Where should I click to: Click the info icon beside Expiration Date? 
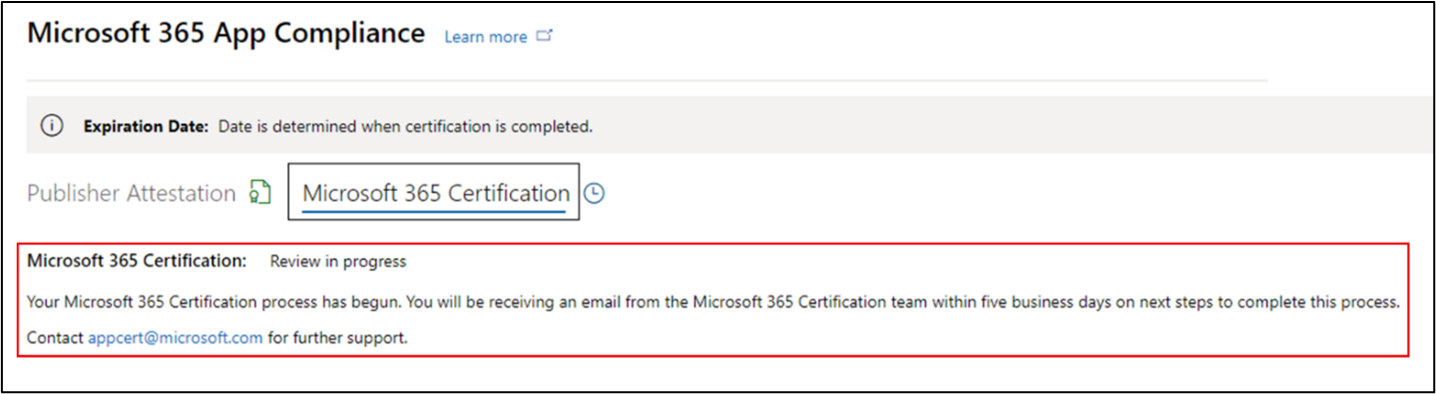point(52,126)
